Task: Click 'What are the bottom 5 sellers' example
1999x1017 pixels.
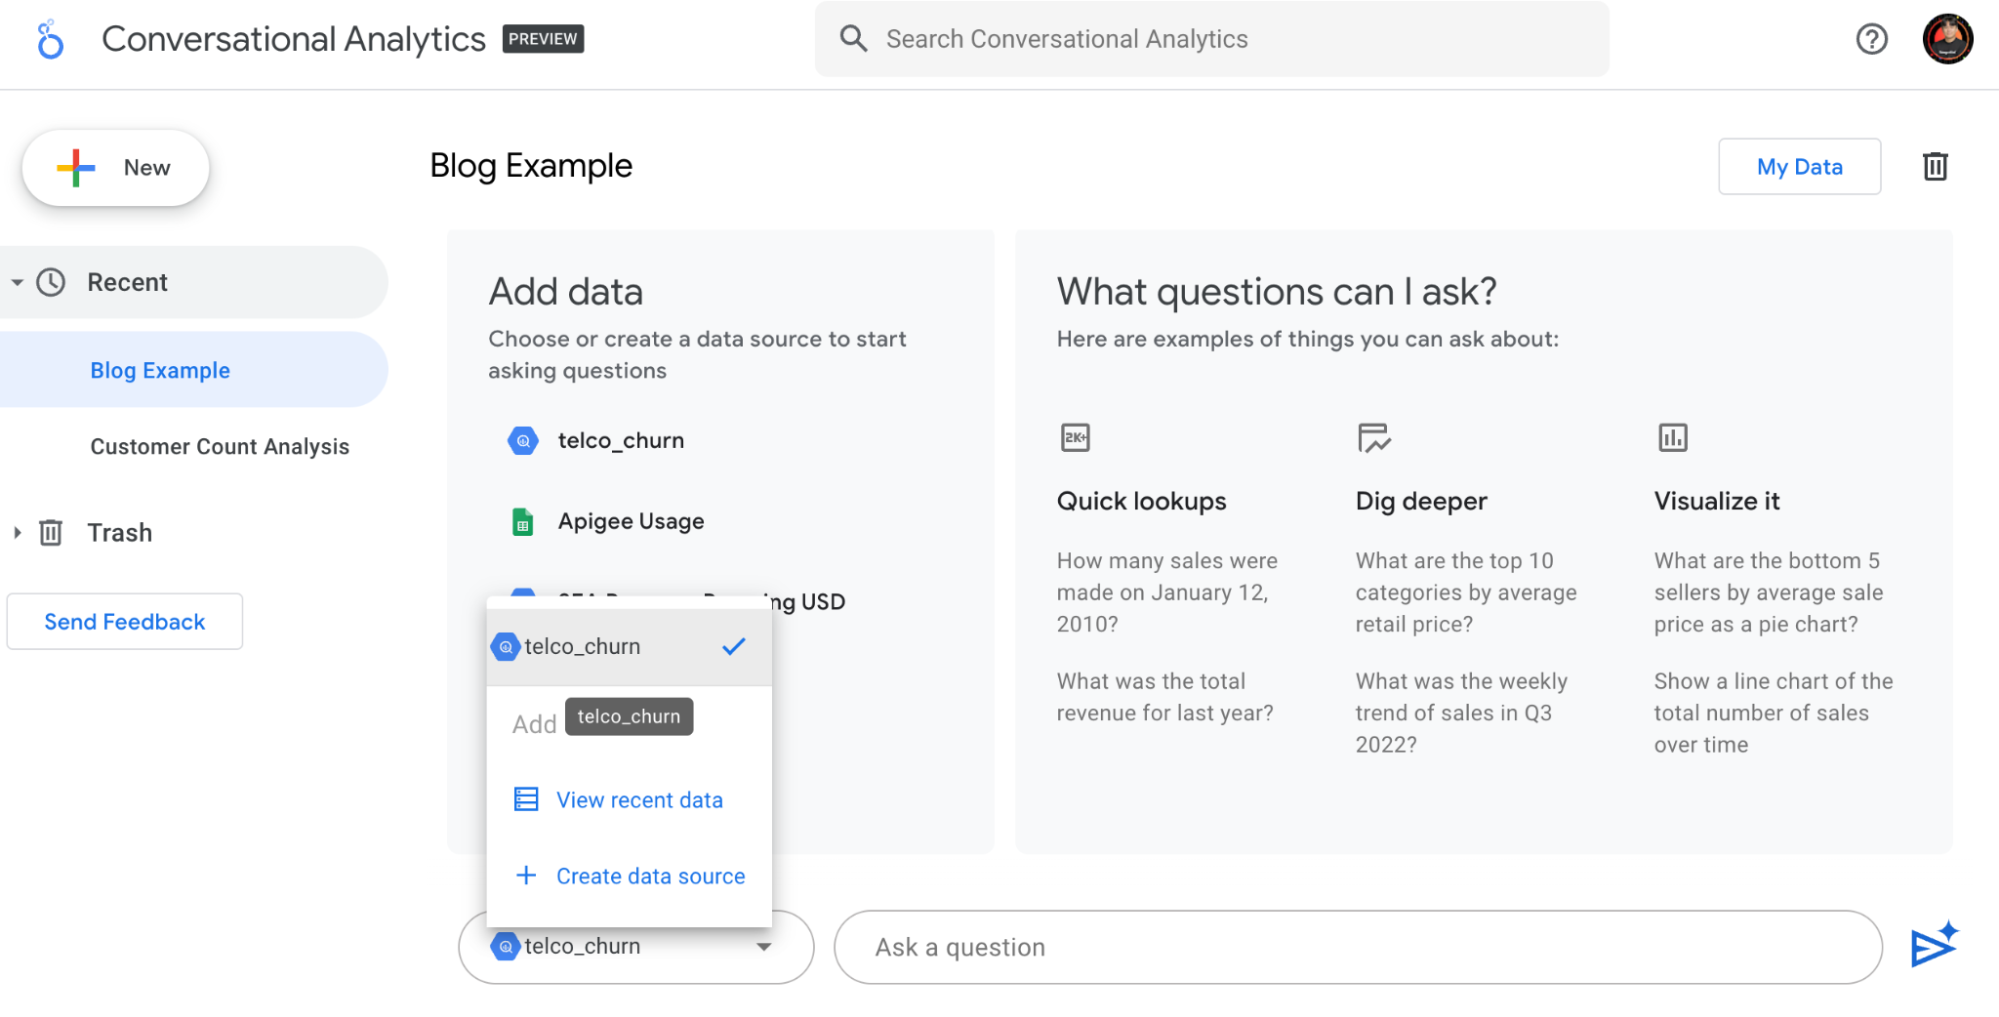Action: tap(1768, 592)
